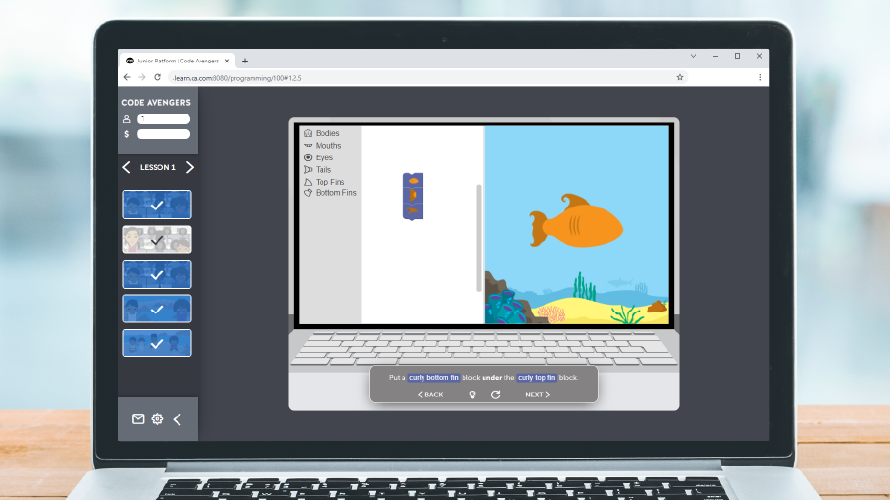Click the browser back arrow
Viewport: 890px width, 500px height.
click(x=127, y=77)
